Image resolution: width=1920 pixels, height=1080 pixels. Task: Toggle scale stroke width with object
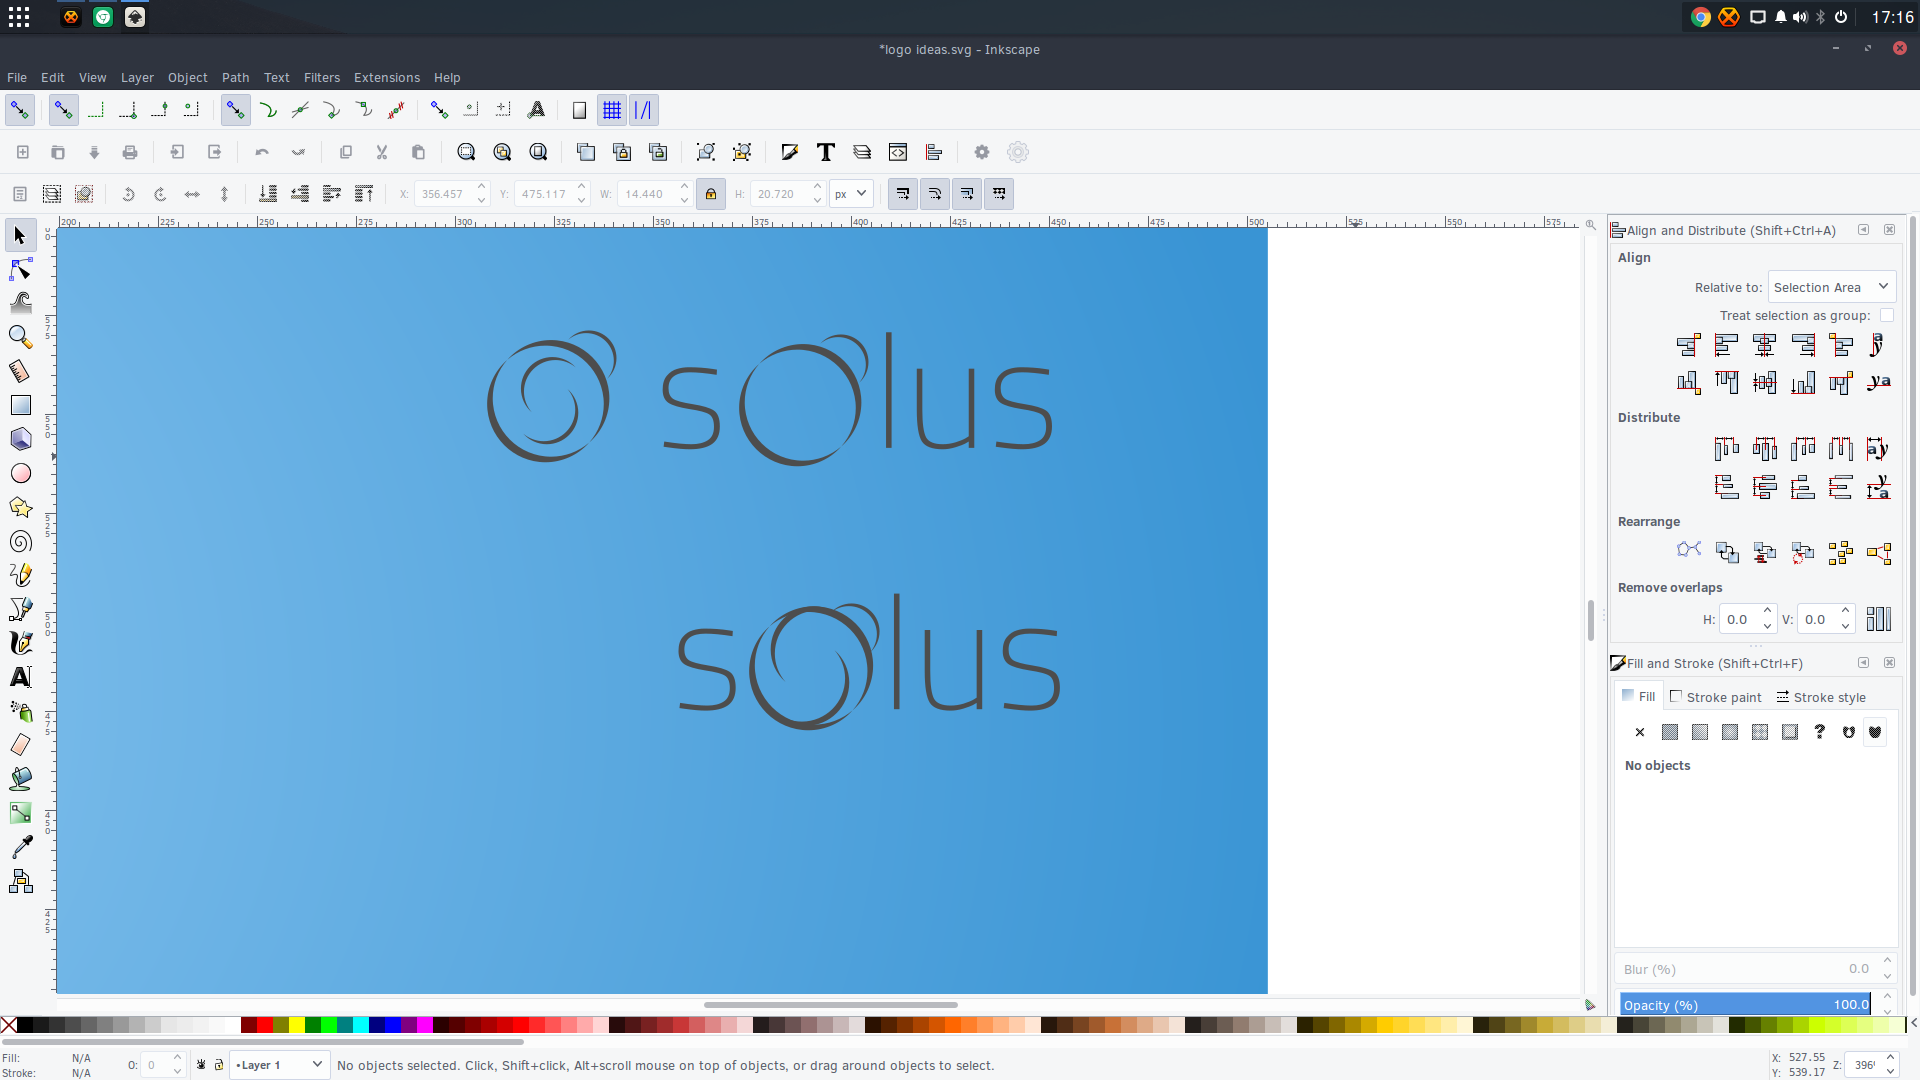(903, 194)
